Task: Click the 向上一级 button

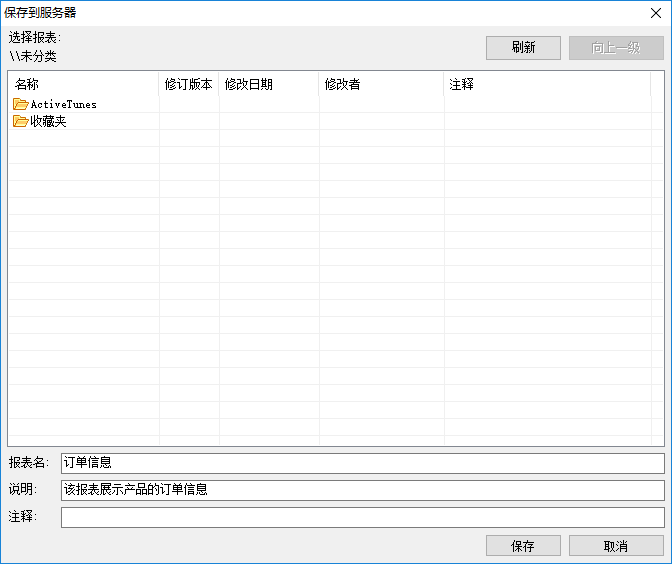Action: coord(616,48)
